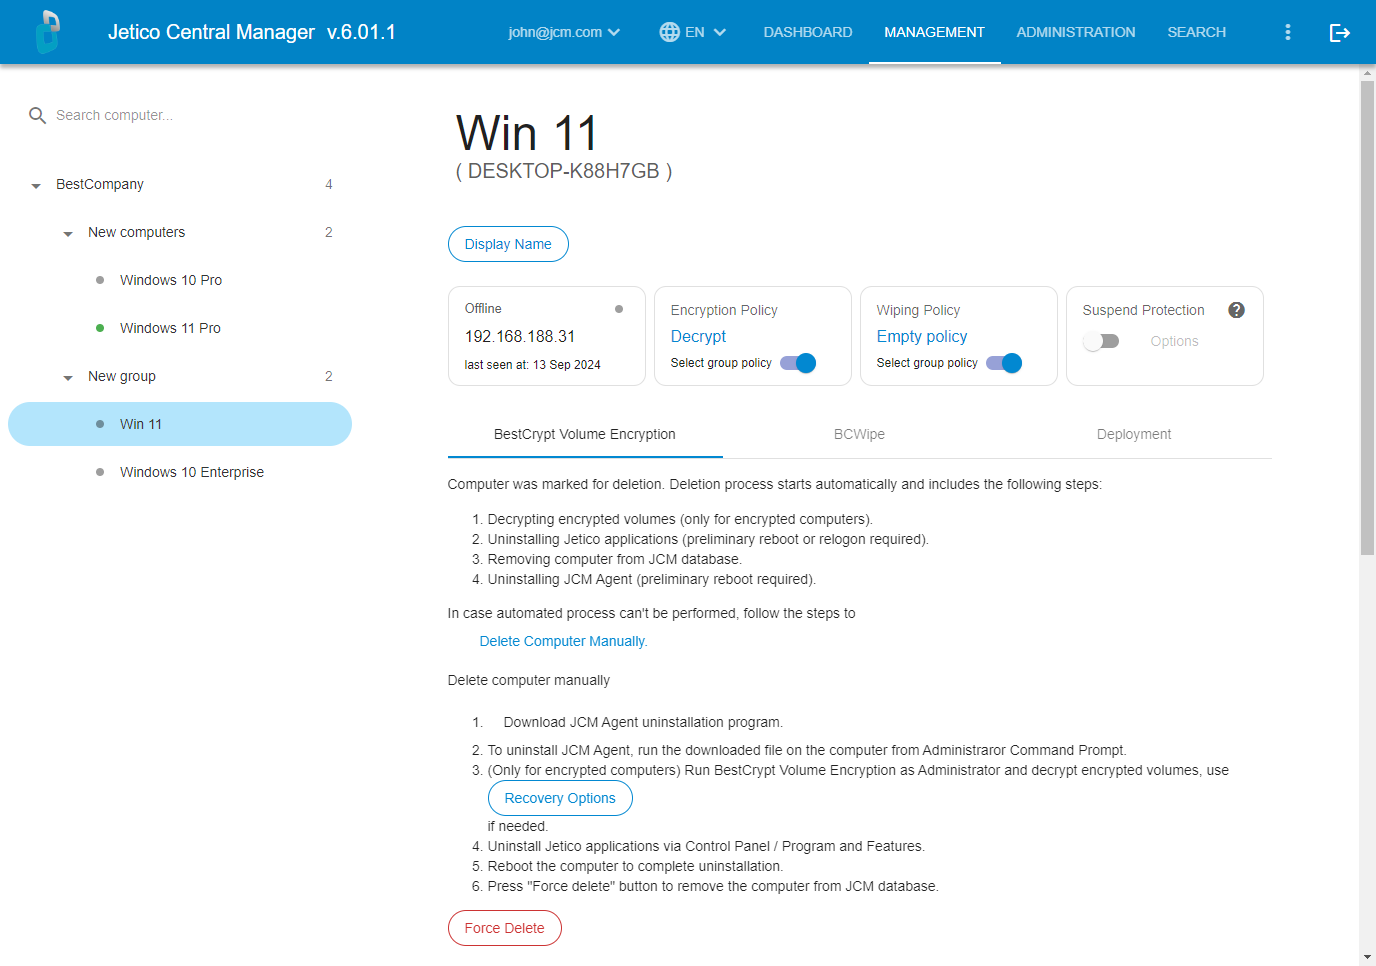
Task: Click the Jetico logo icon
Action: point(47,32)
